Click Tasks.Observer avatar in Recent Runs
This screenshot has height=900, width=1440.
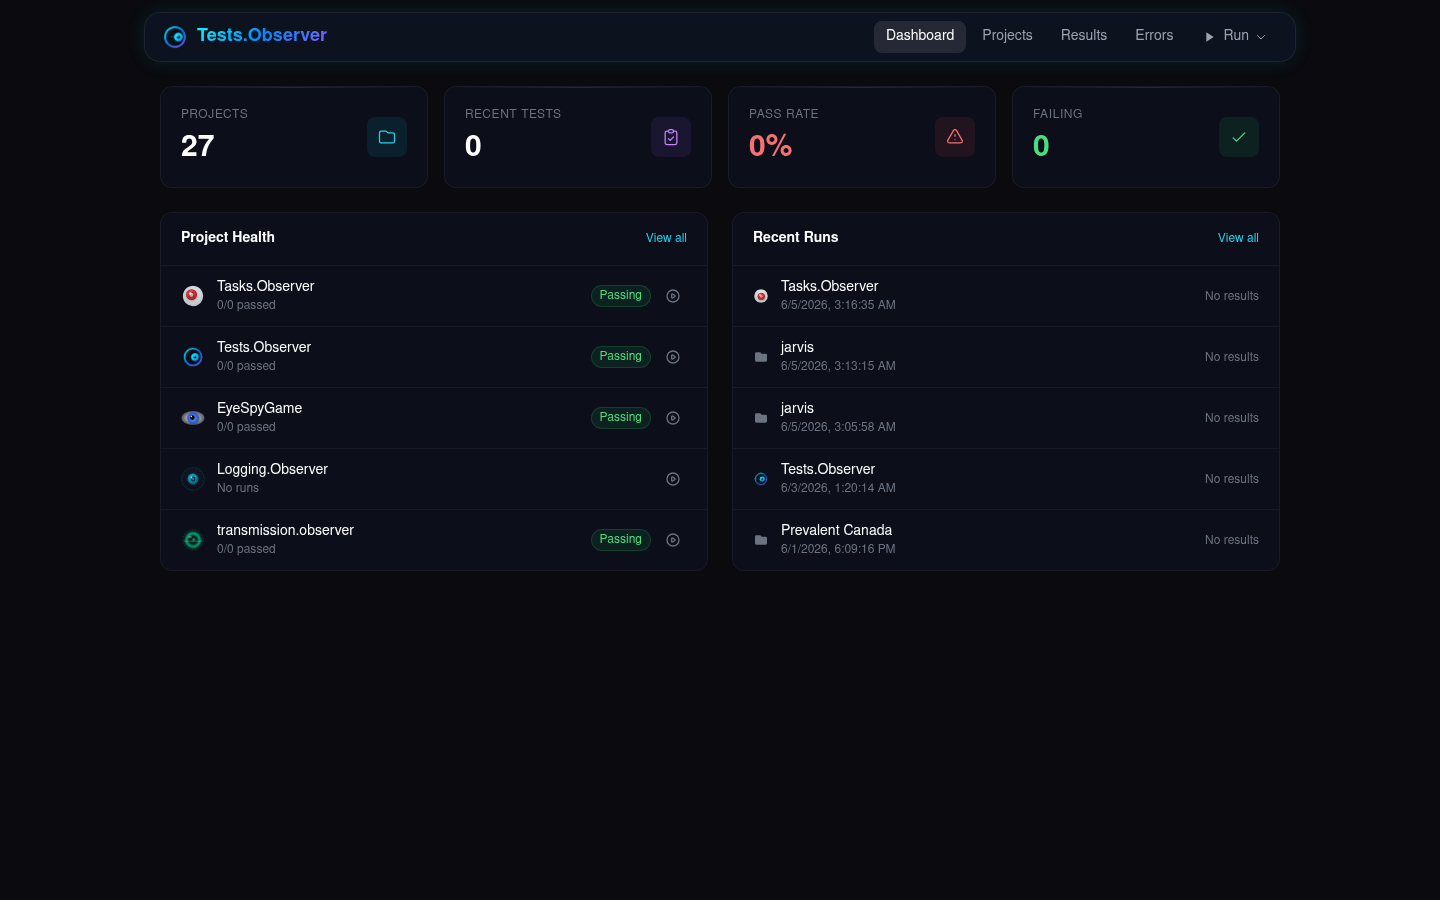[761, 296]
